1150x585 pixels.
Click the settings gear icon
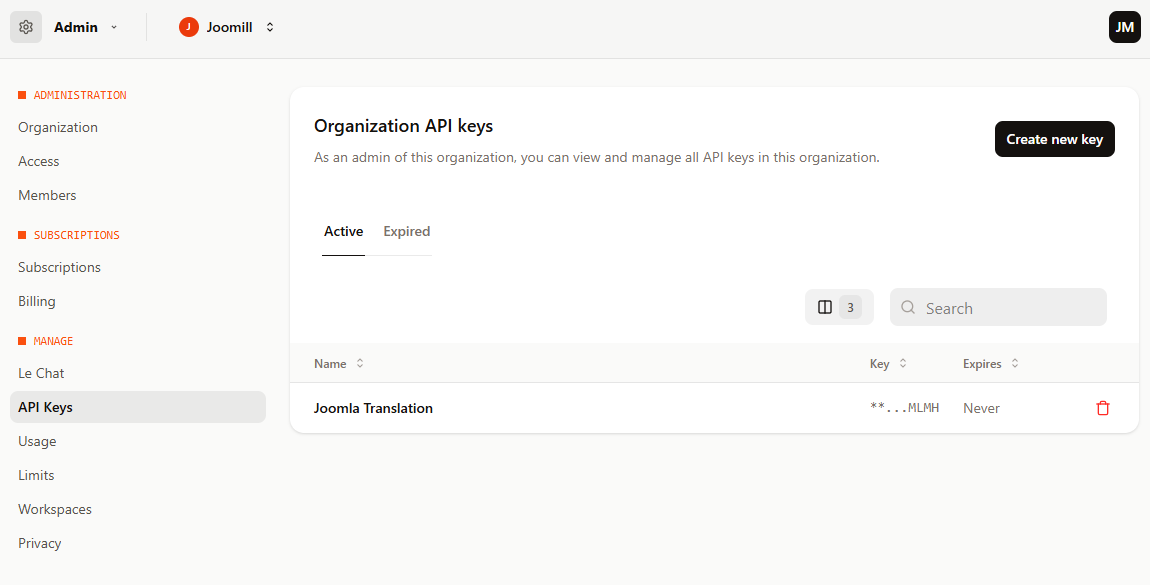coord(26,27)
